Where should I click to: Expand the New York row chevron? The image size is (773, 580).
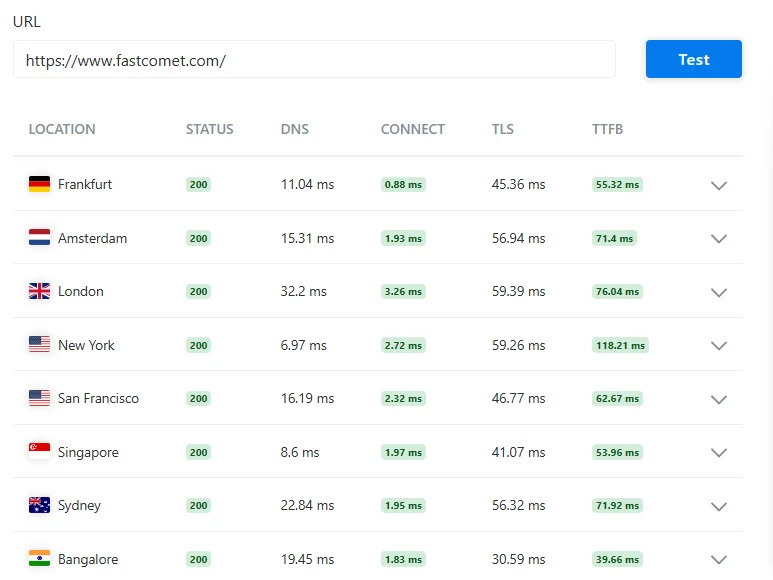(719, 346)
